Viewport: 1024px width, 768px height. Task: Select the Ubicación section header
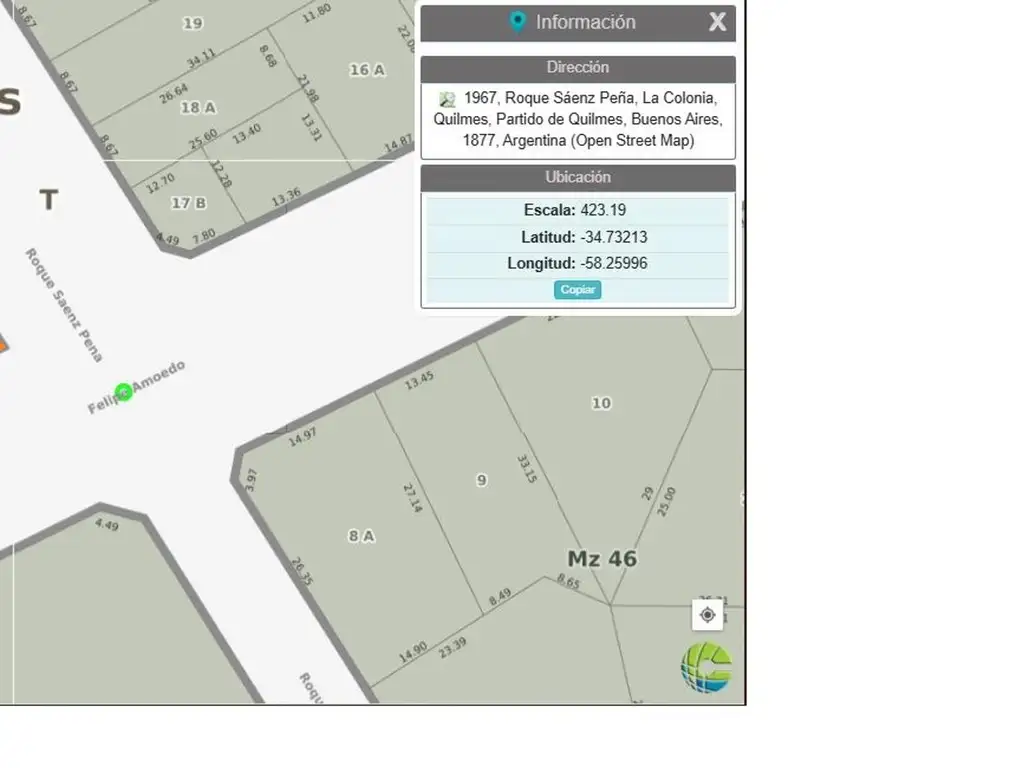[x=577, y=177]
